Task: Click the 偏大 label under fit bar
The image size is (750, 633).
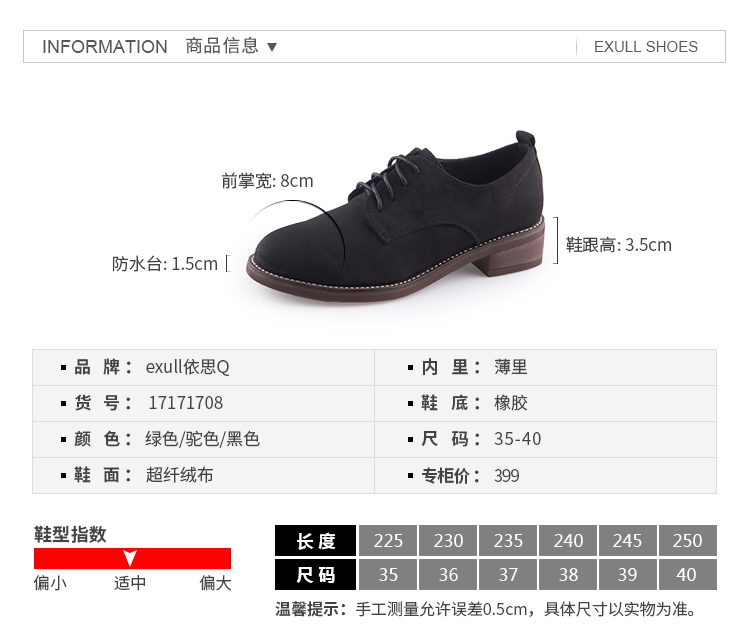Action: coord(216,583)
